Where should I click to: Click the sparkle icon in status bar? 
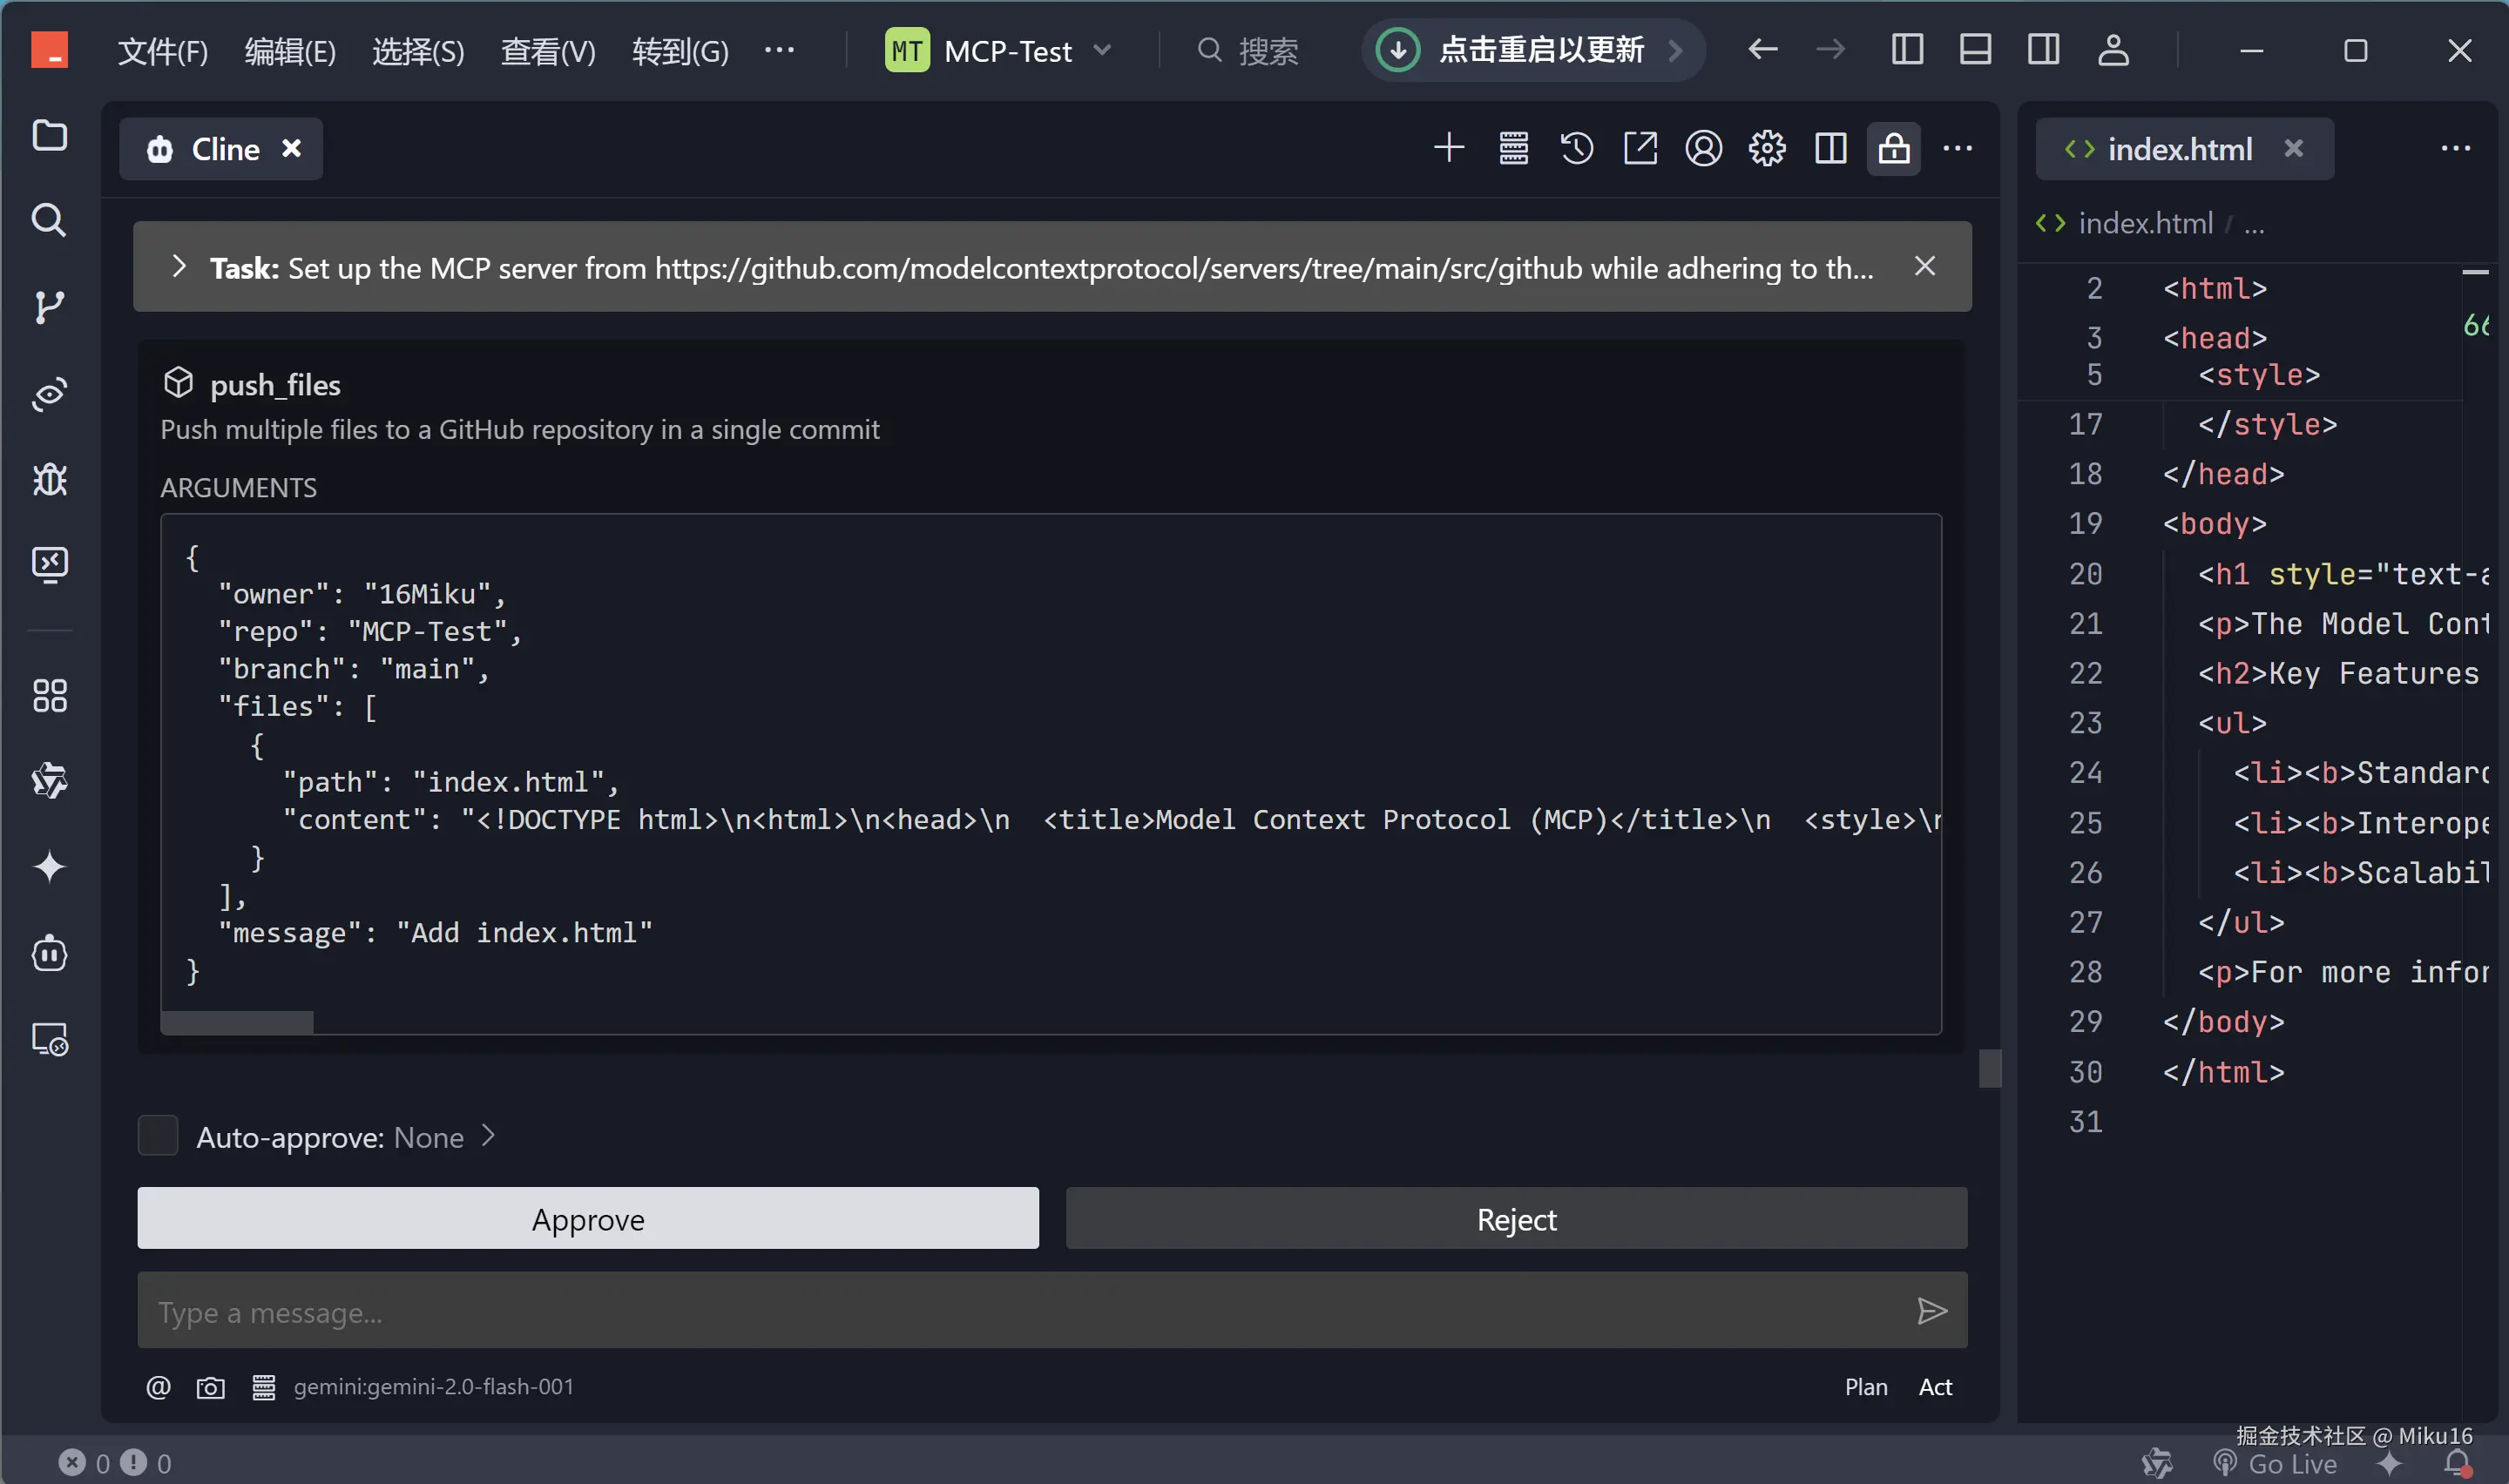(x=2390, y=1463)
